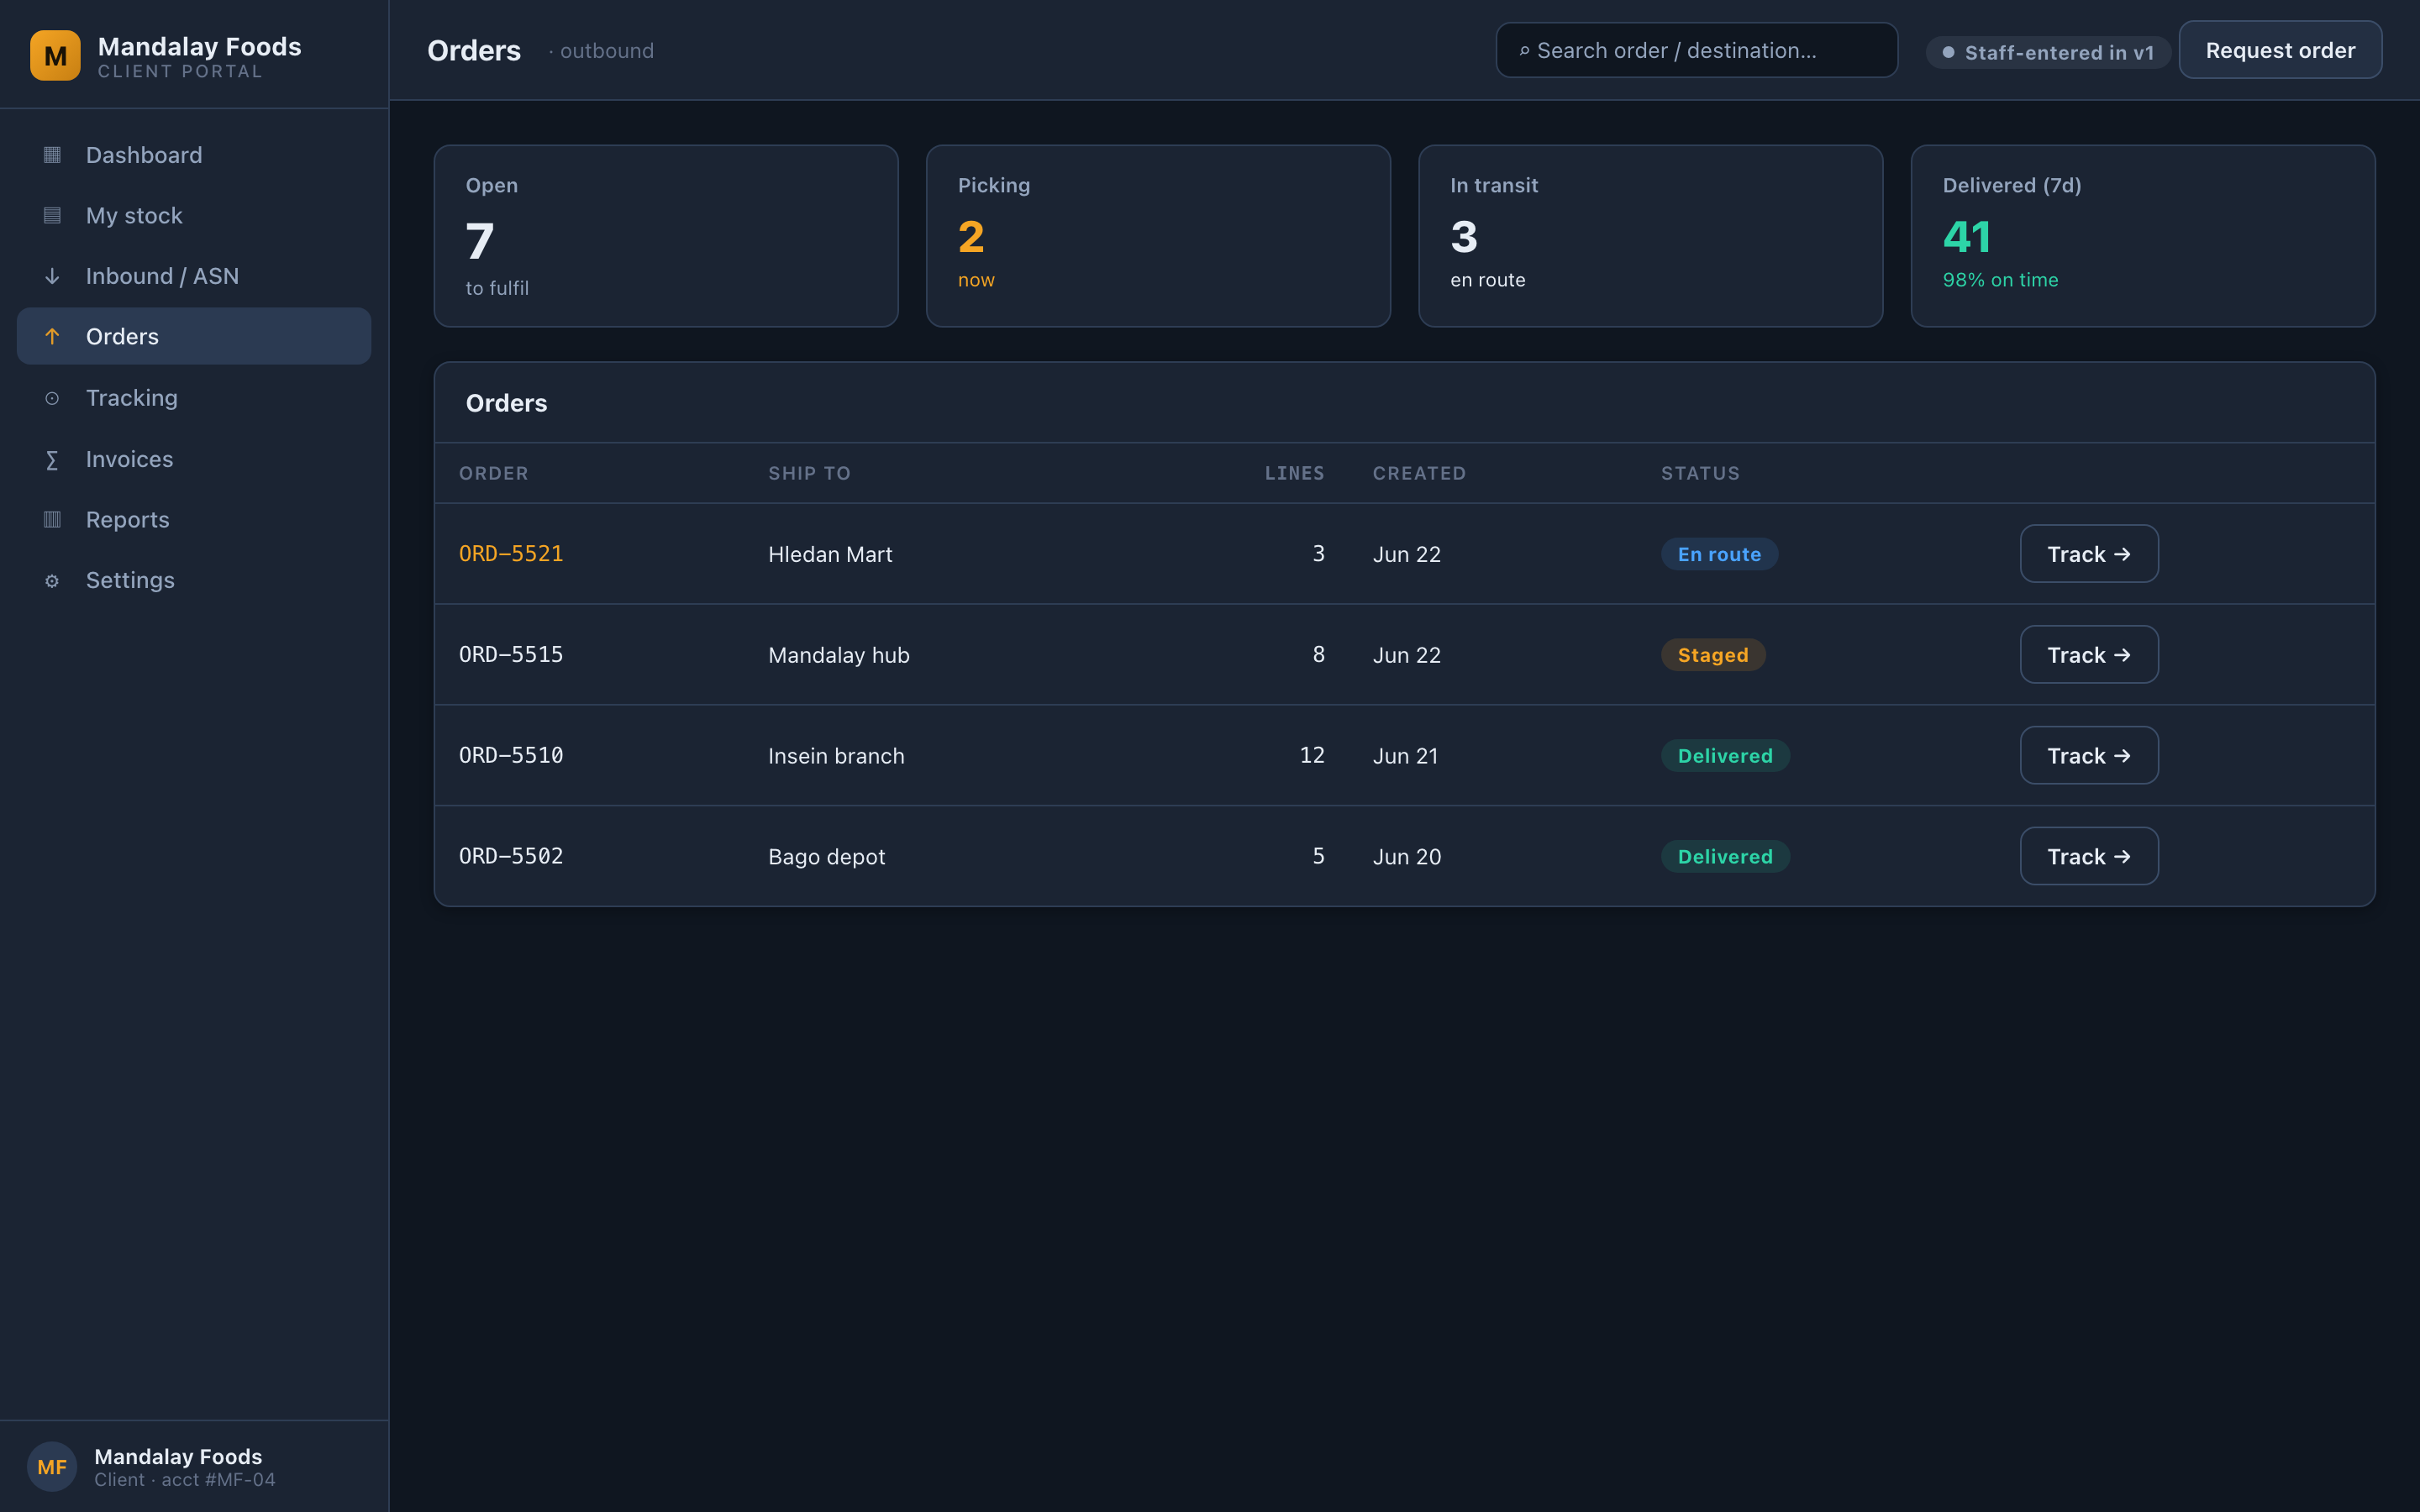This screenshot has height=1512, width=2420.
Task: Click order number ORD-5502
Action: 511,857
